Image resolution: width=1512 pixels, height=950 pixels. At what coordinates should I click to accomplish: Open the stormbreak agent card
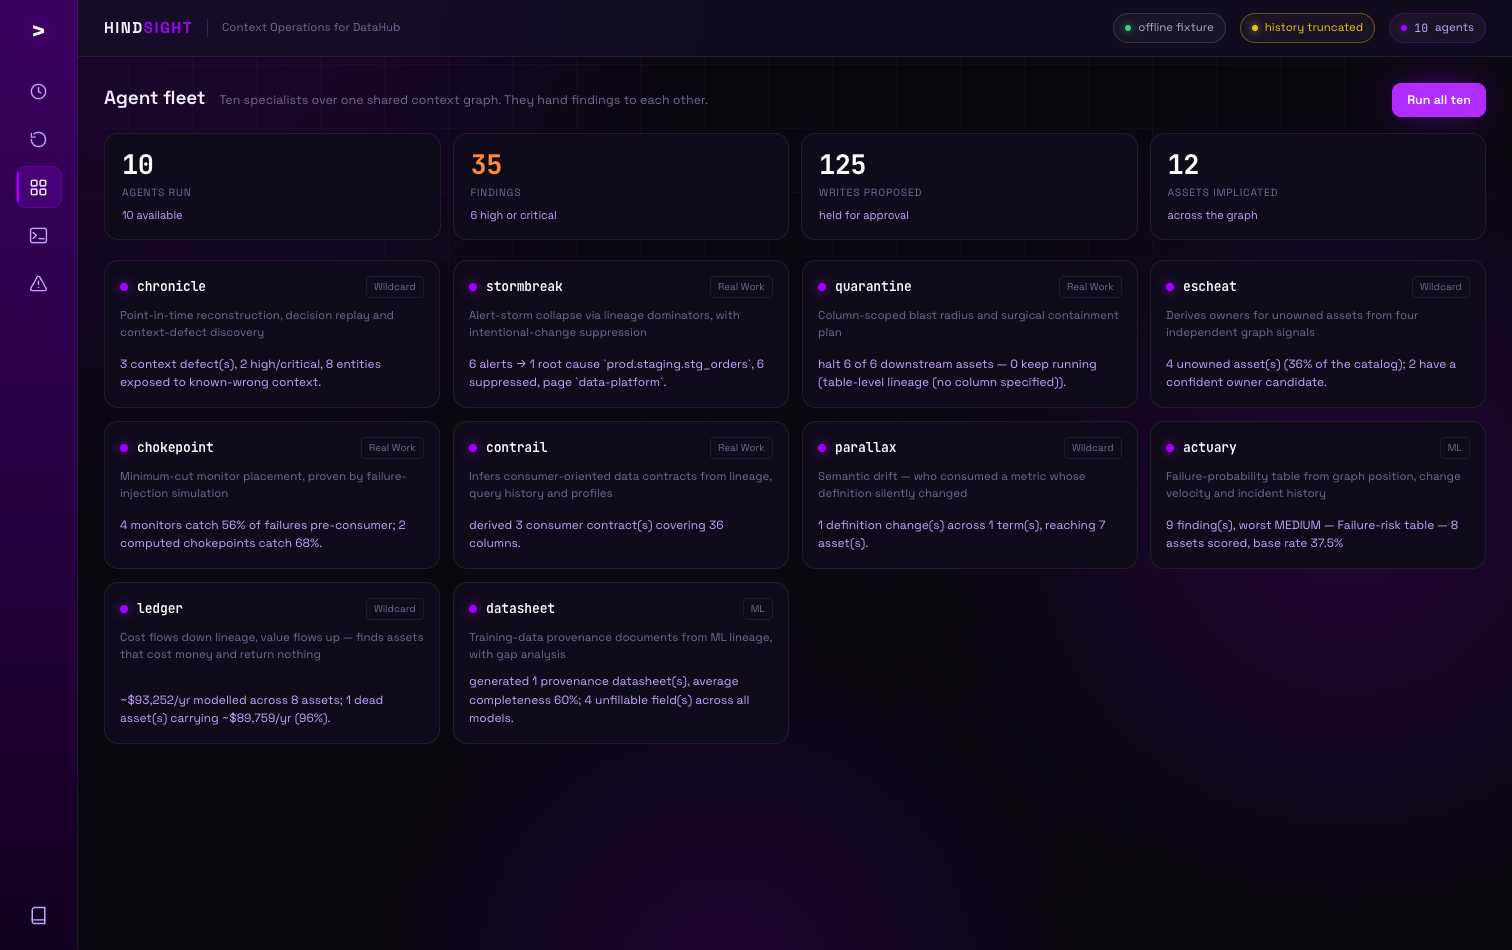click(x=621, y=334)
